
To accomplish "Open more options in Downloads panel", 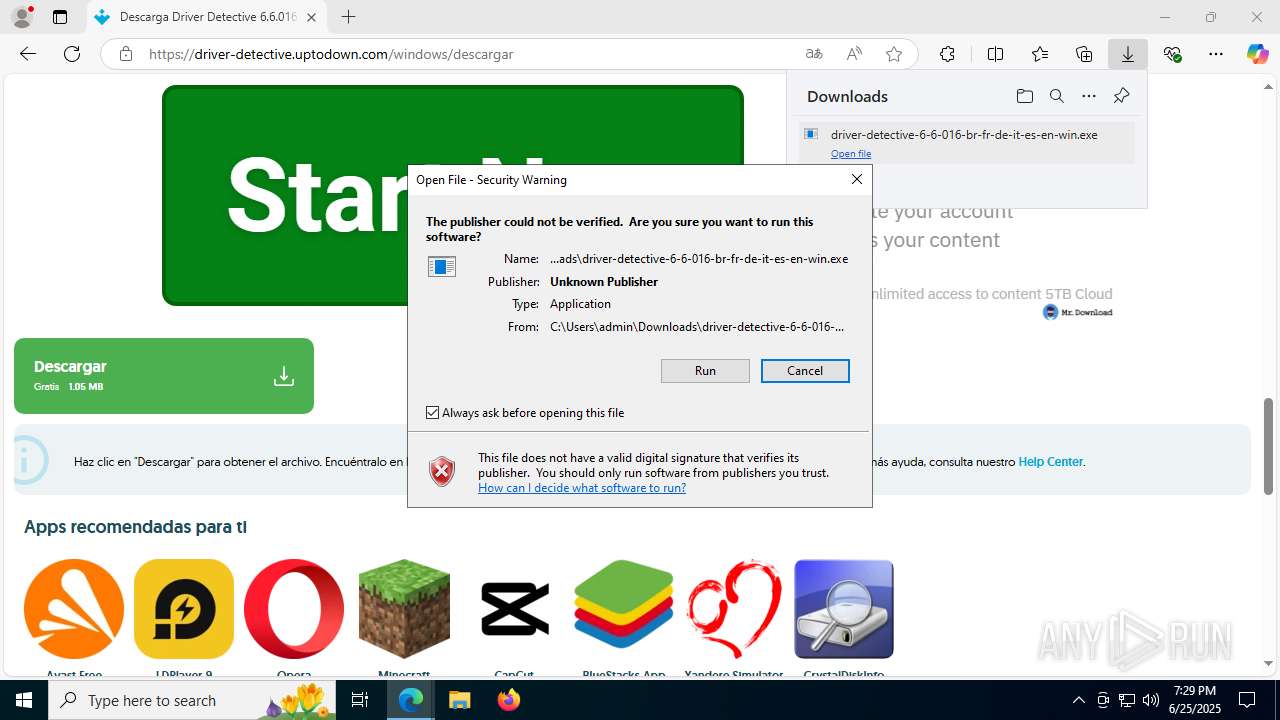I will pos(1089,96).
